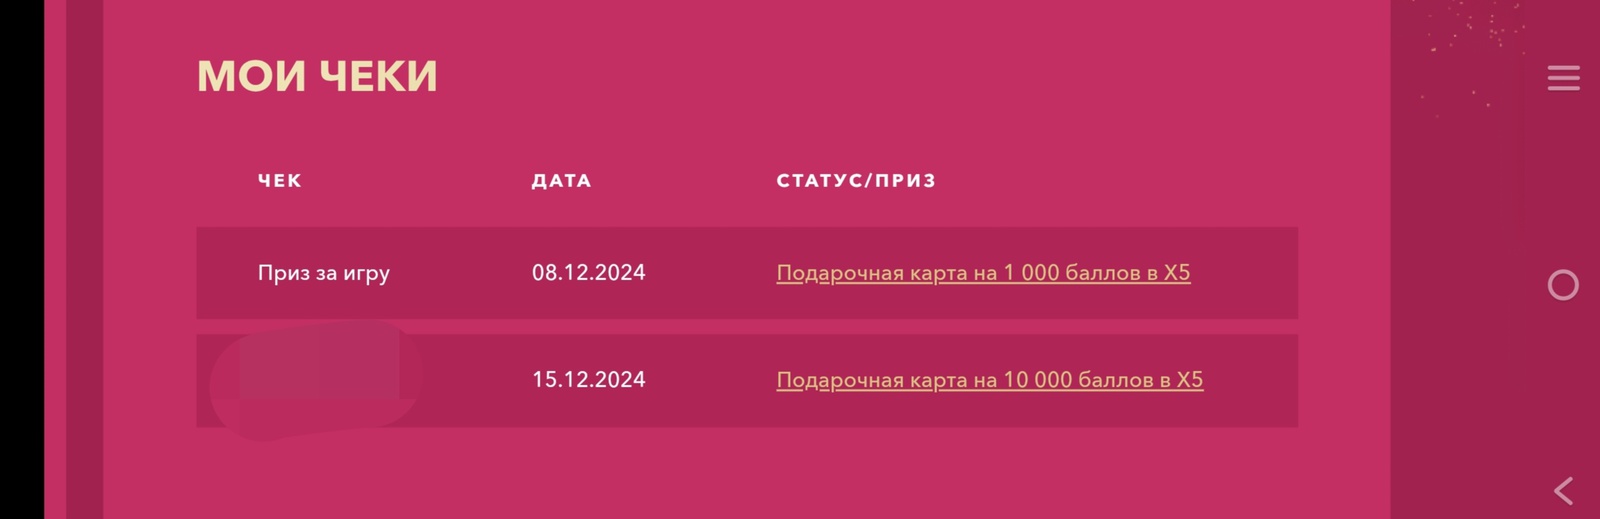Click the МОИ ЧЕКИ page heading
Viewport: 1600px width, 519px height.
[317, 77]
